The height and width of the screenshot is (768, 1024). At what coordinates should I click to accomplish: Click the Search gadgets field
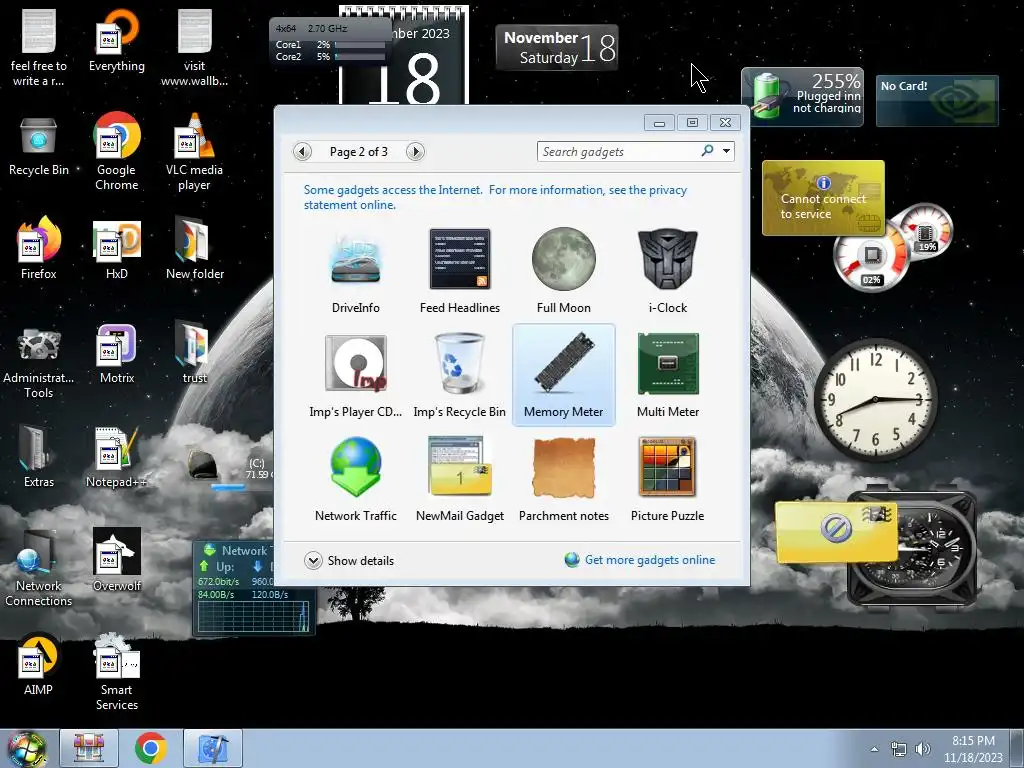click(617, 152)
